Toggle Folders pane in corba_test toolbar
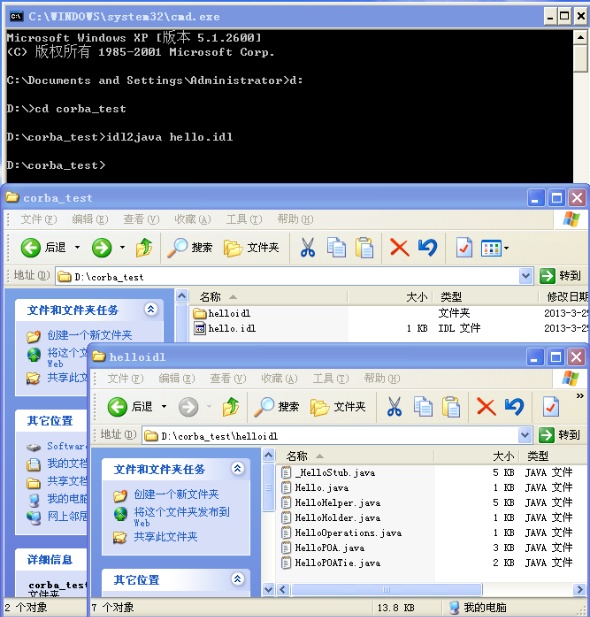The width and height of the screenshot is (590, 617). (x=252, y=248)
